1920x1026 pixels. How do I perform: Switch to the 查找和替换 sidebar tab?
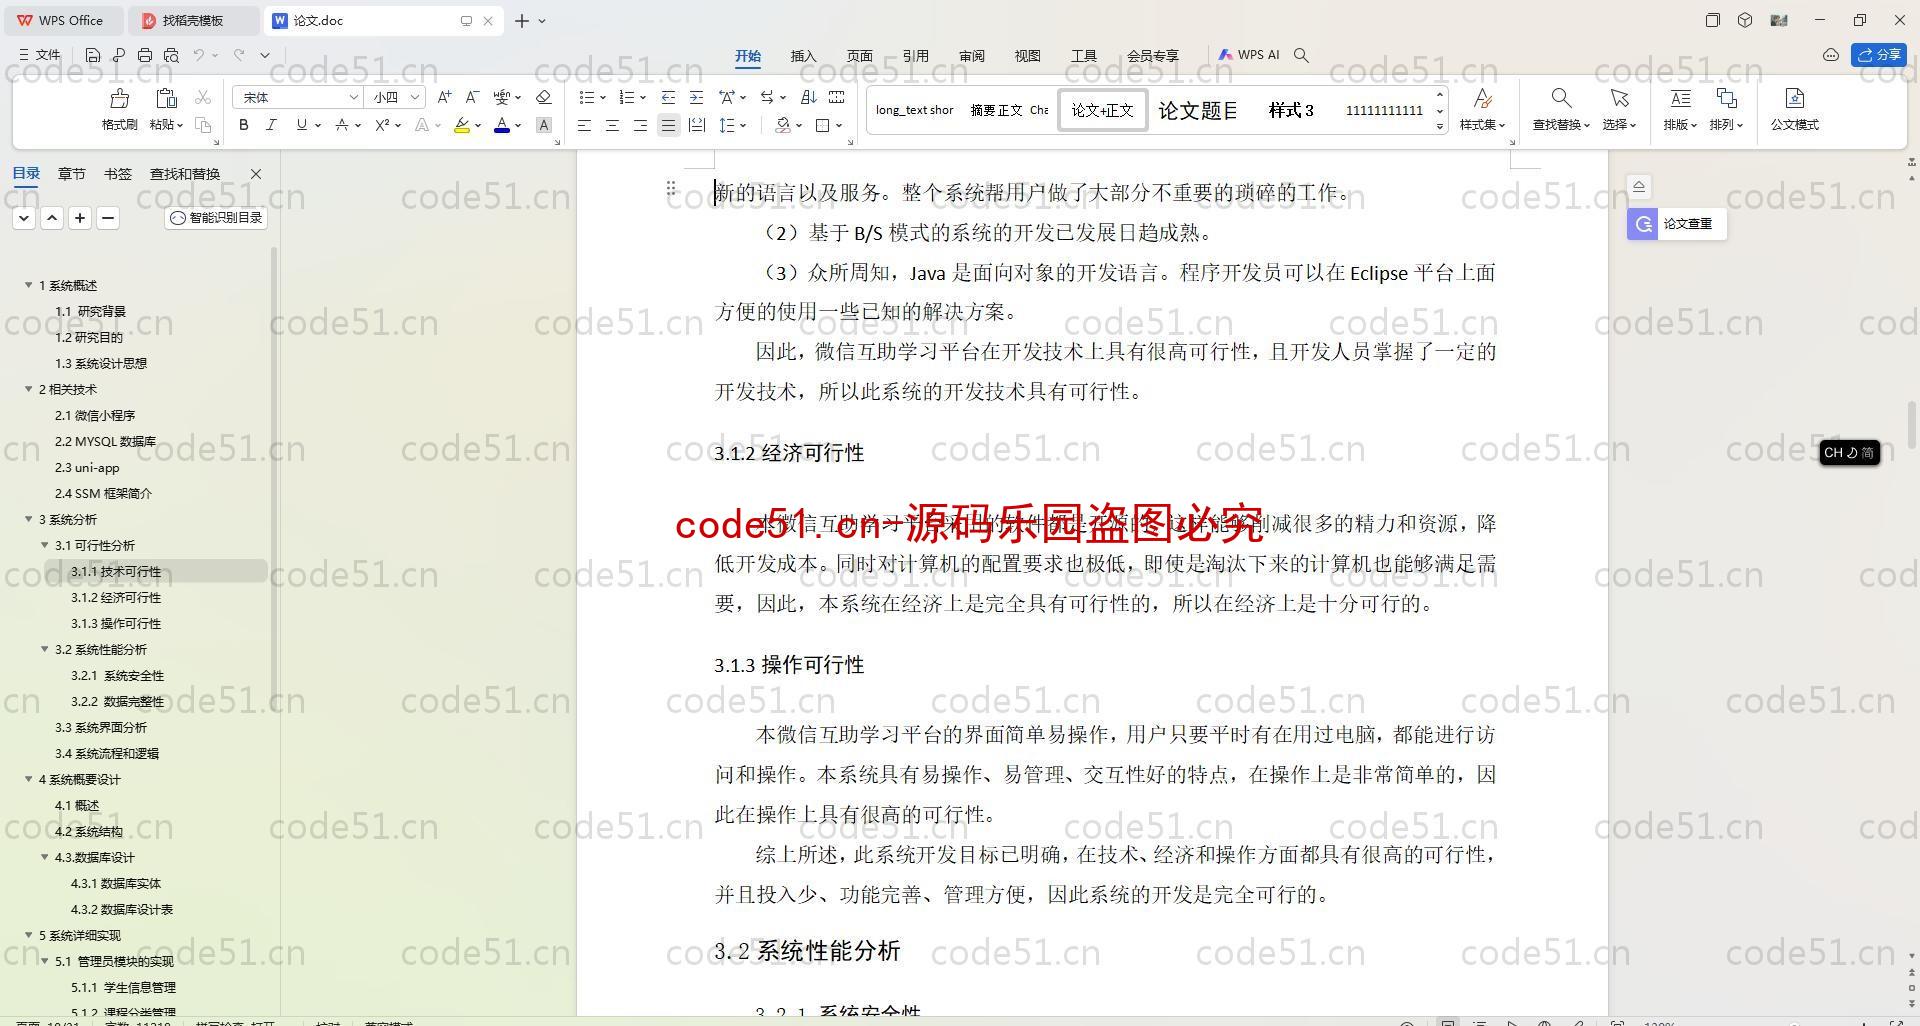(185, 174)
